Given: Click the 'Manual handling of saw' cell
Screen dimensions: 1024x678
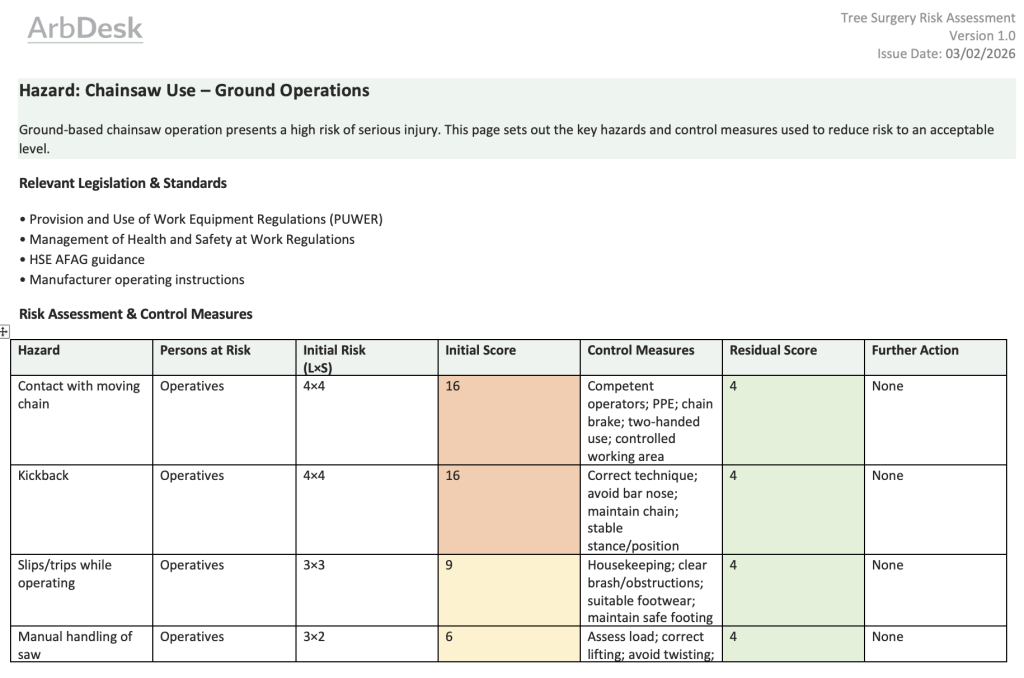Looking at the screenshot, I should pos(75,645).
